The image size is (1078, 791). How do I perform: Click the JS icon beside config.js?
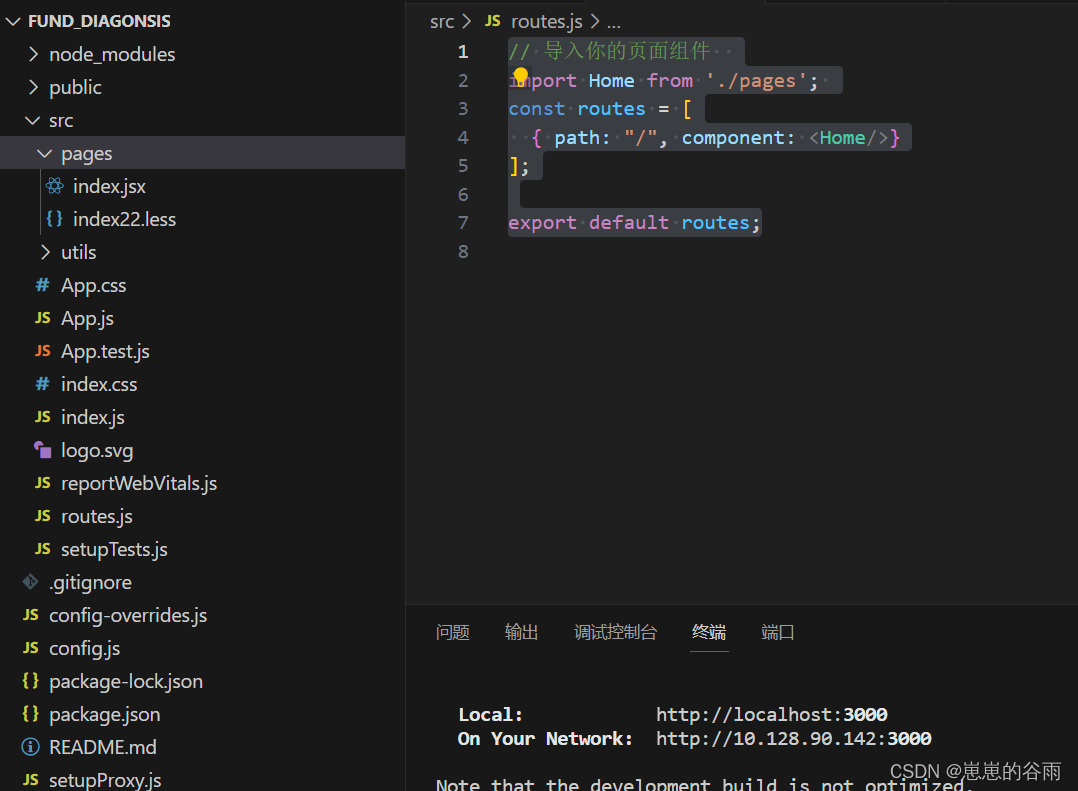[30, 648]
